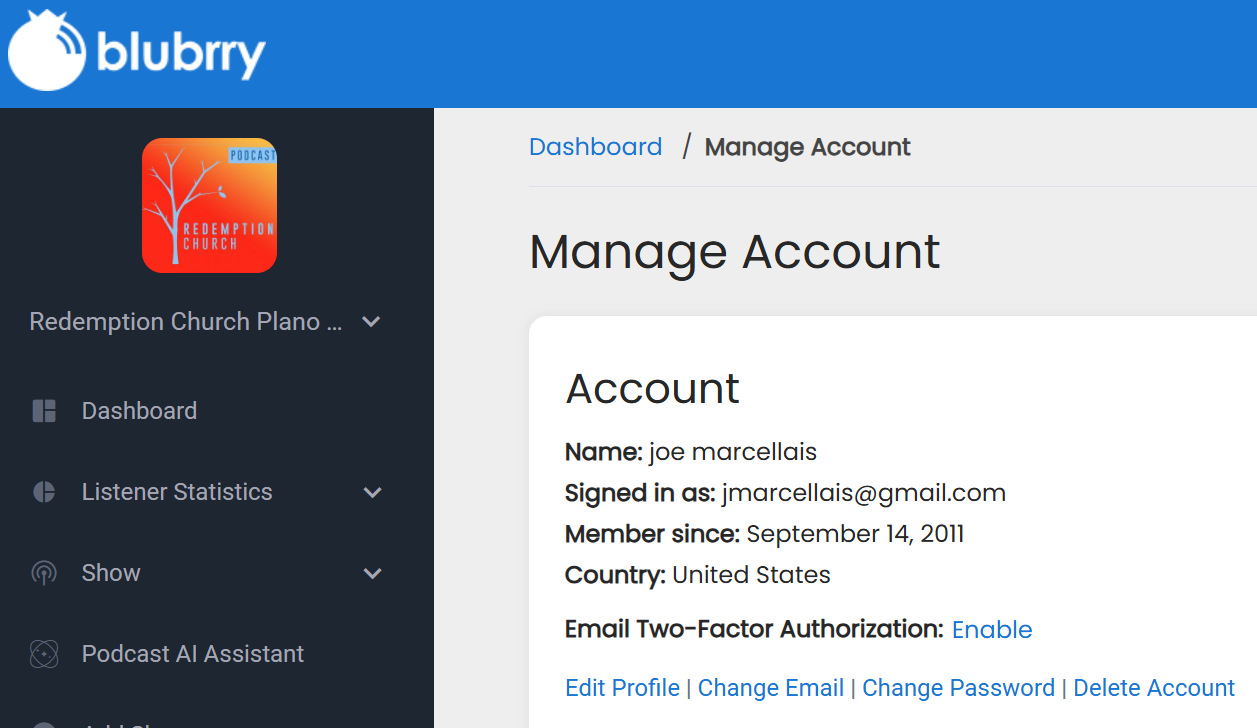1257x728 pixels.
Task: Click the Redemption Church podcast artwork
Action: (209, 205)
